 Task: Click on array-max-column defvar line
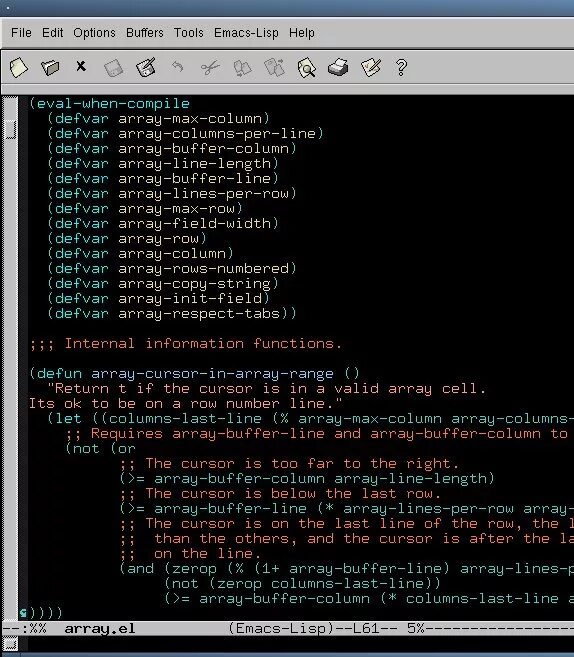tap(158, 119)
